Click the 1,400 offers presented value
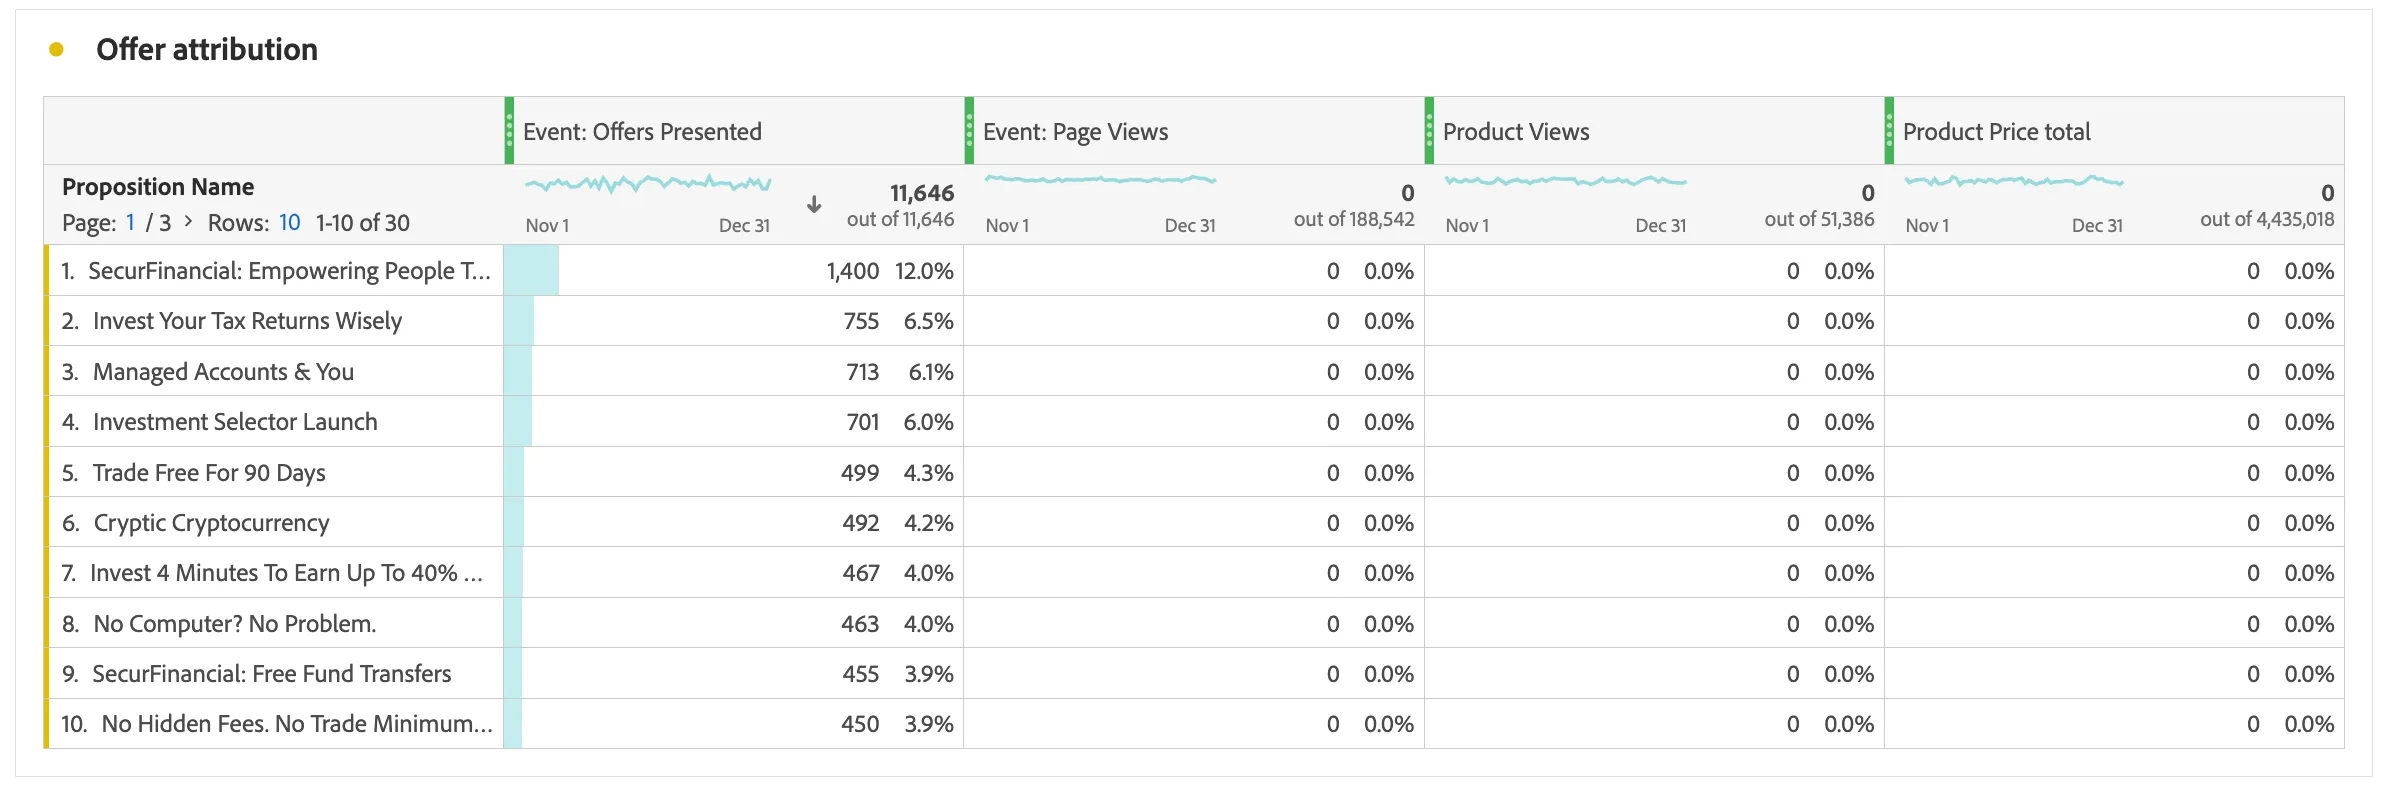 (853, 271)
